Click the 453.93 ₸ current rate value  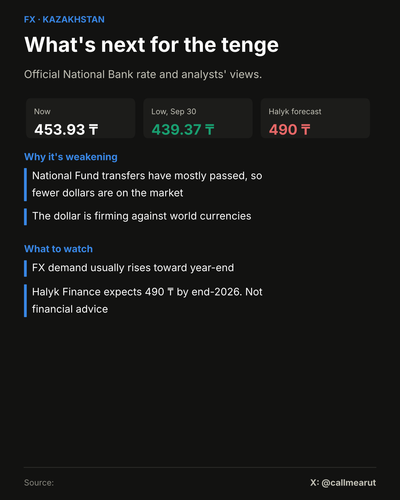[66, 129]
